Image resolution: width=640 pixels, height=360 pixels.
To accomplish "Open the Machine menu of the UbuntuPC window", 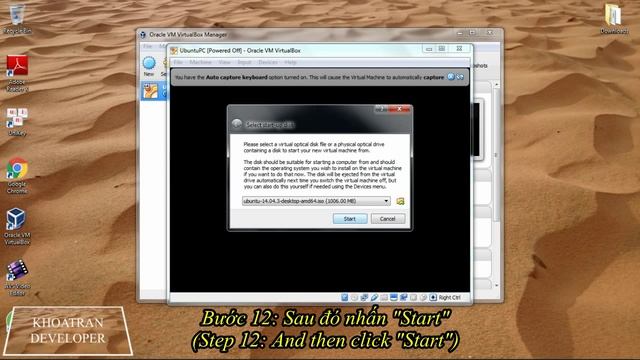I will click(x=200, y=62).
